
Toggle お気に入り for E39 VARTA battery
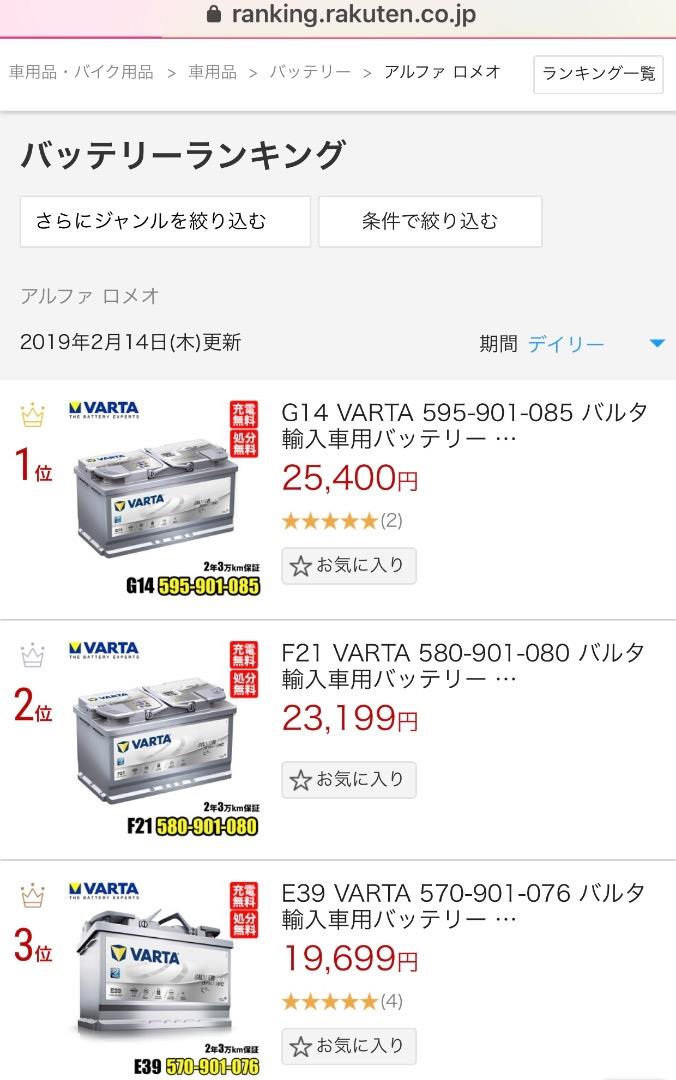[x=349, y=1046]
